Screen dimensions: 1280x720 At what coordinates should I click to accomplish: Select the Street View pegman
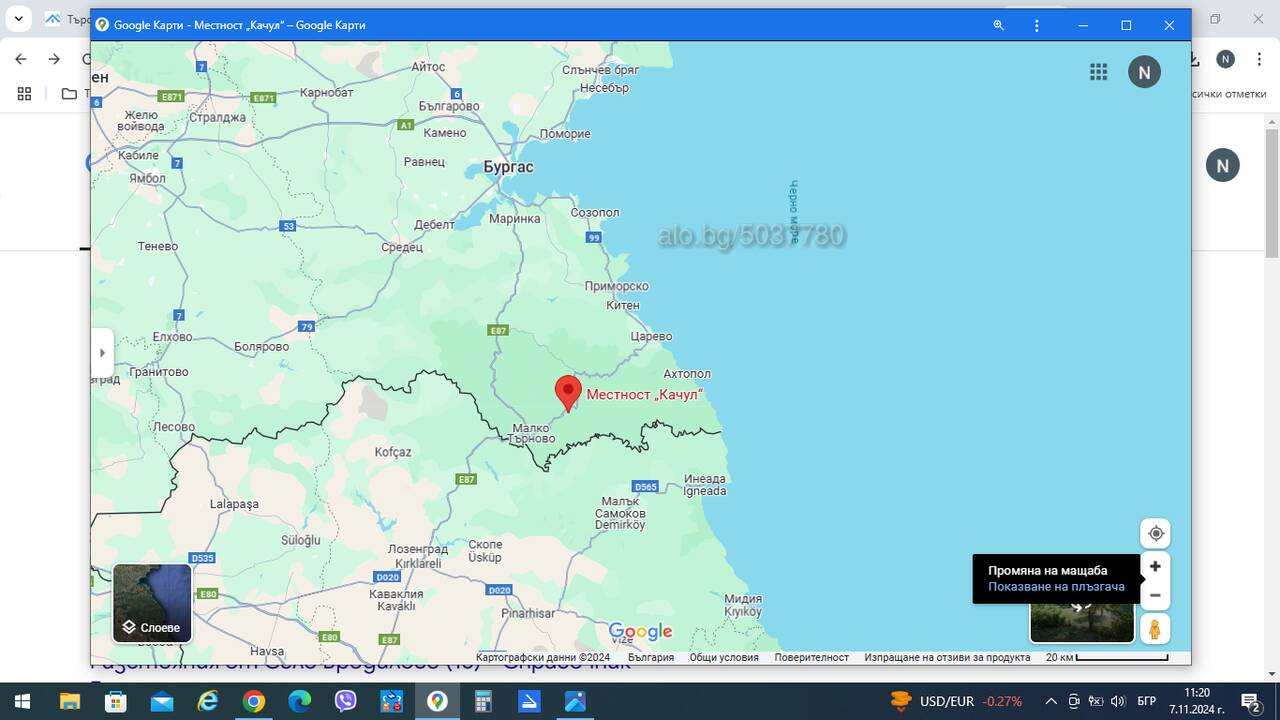tap(1155, 629)
